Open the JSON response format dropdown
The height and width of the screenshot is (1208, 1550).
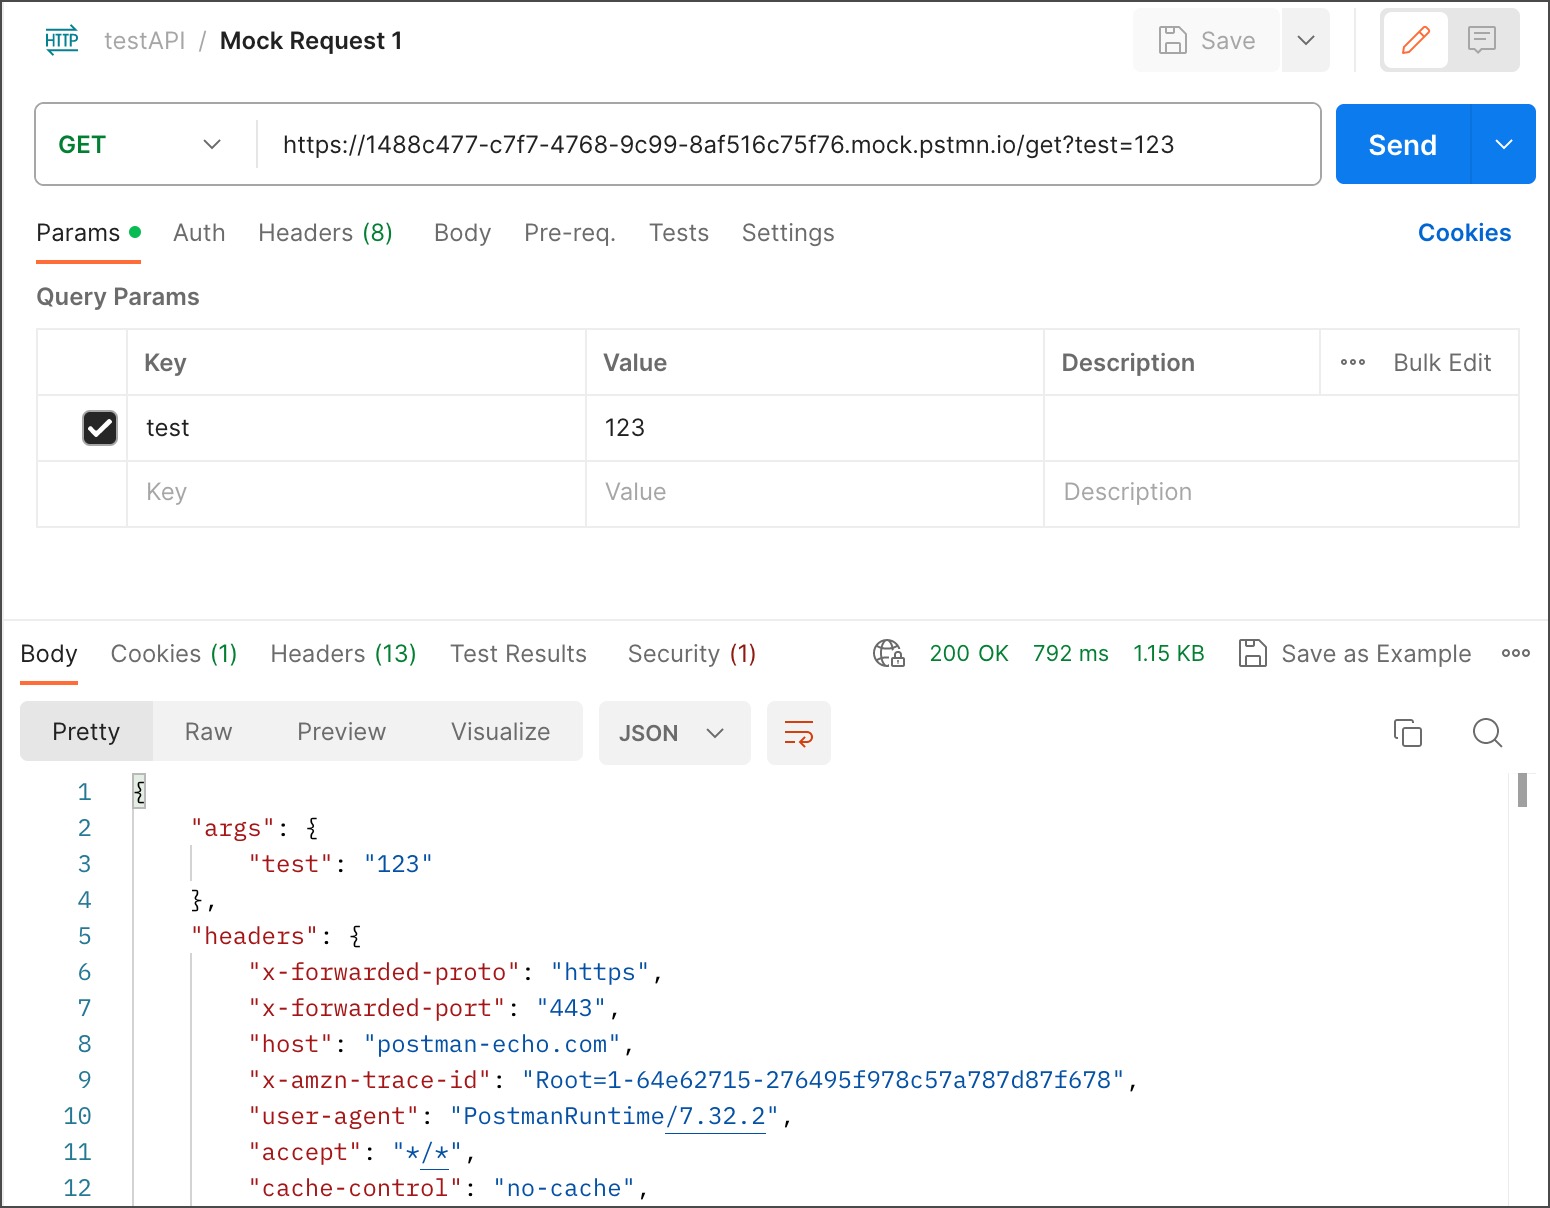(674, 733)
